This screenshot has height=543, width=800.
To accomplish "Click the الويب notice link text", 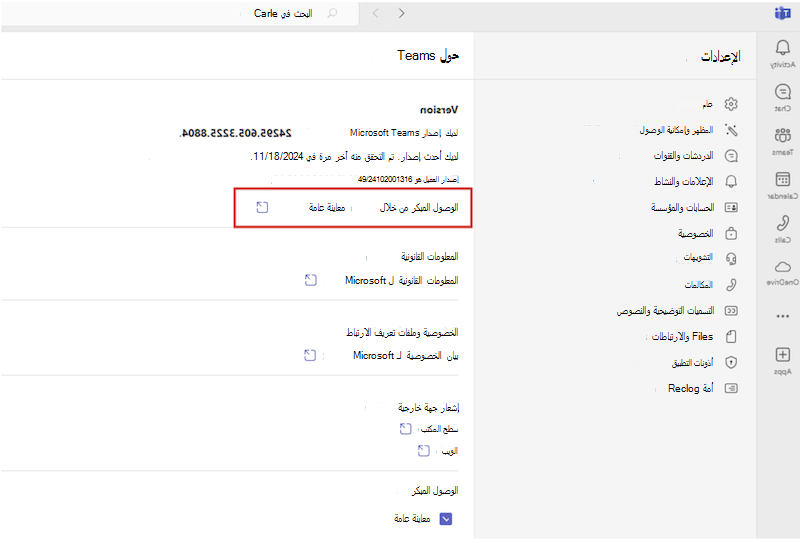I will pyautogui.click(x=449, y=451).
